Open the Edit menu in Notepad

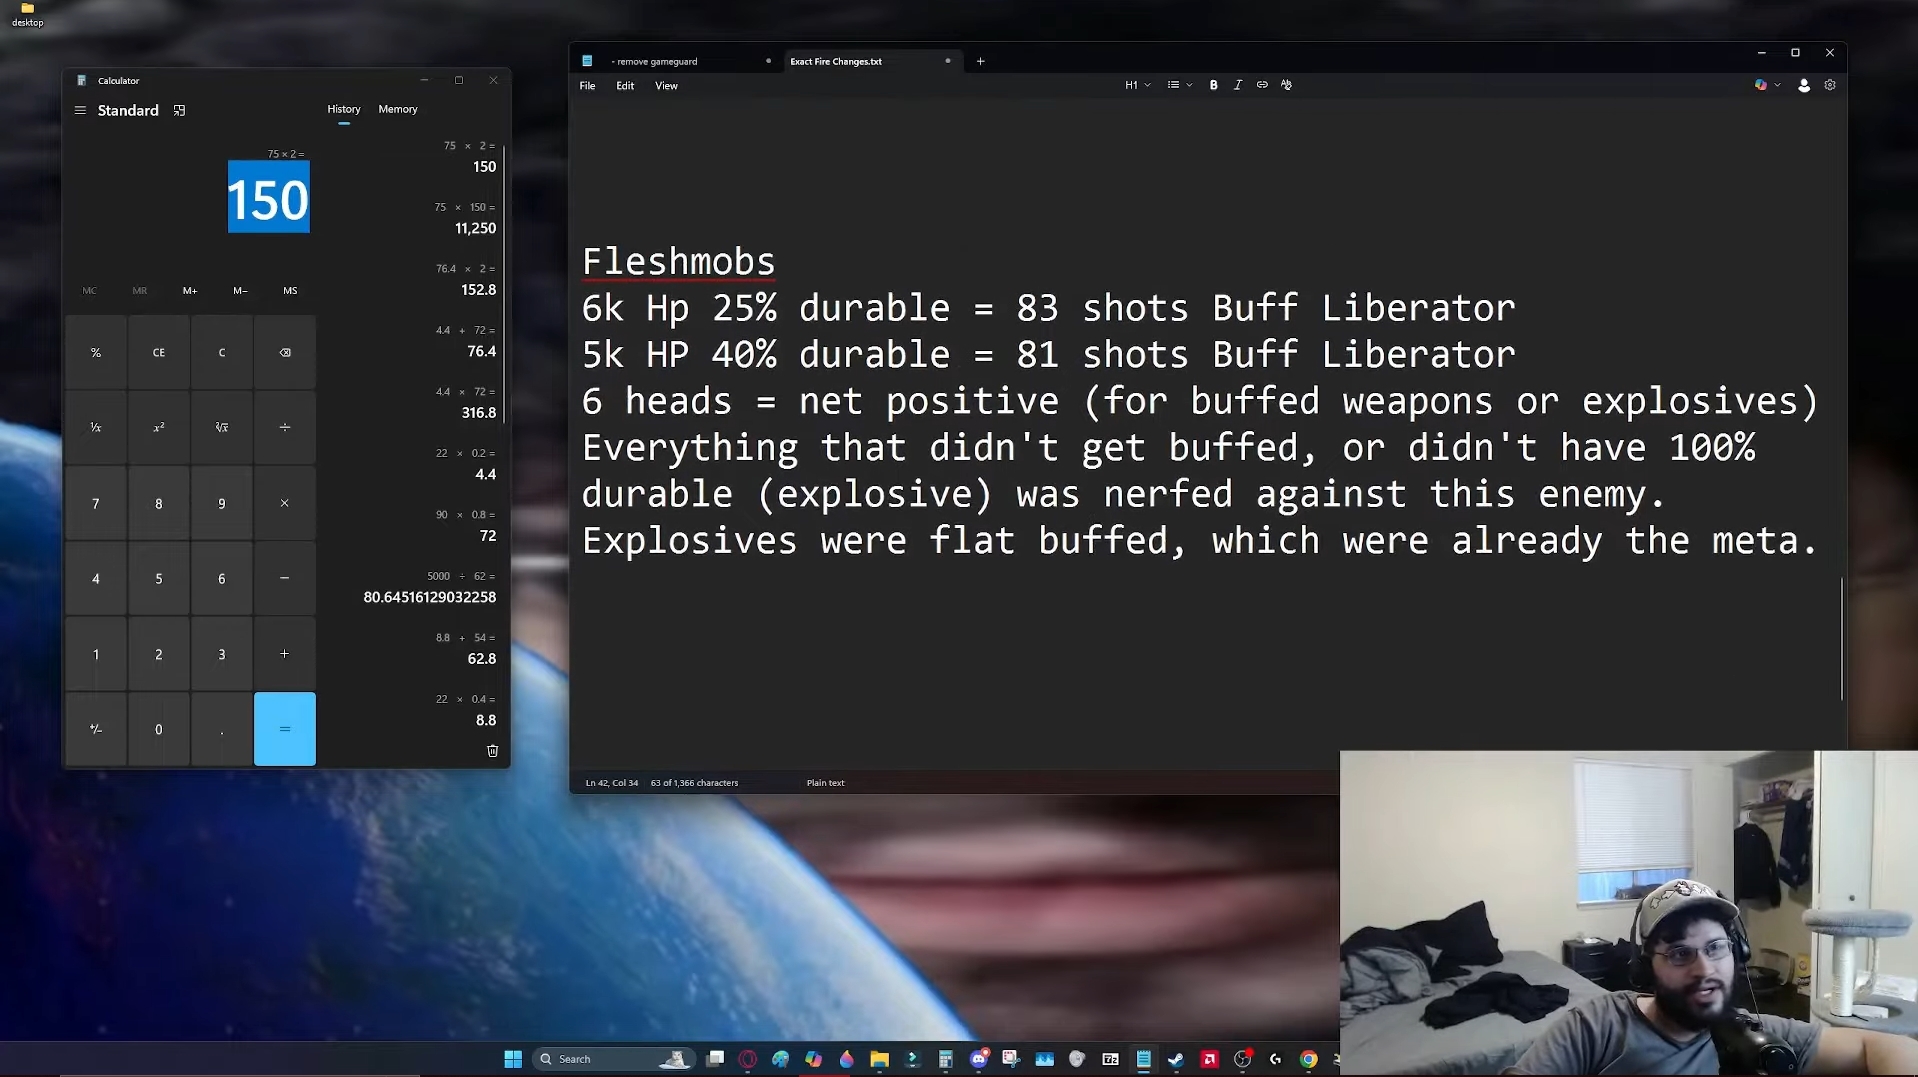click(625, 86)
